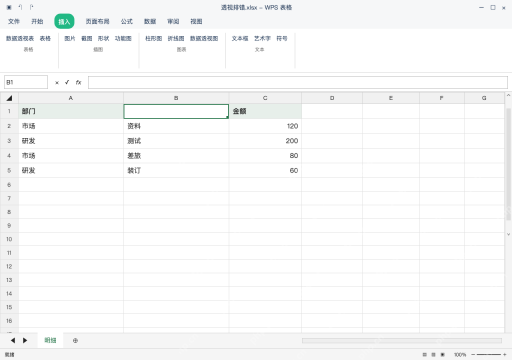Viewport: 512px width, 360px height.
Task: Click the cell with value 120
Action: pos(265,126)
